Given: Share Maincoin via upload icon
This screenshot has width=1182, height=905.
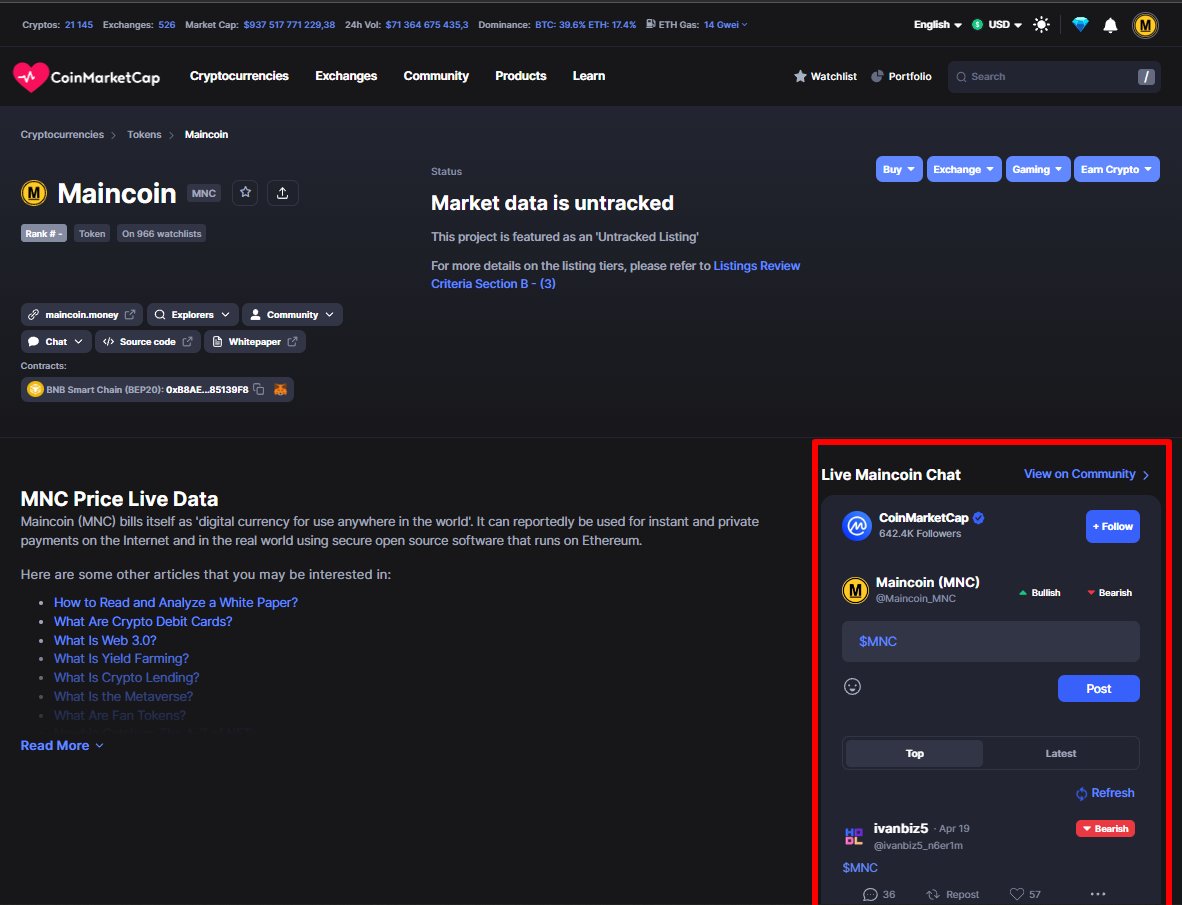Looking at the screenshot, I should [x=282, y=193].
